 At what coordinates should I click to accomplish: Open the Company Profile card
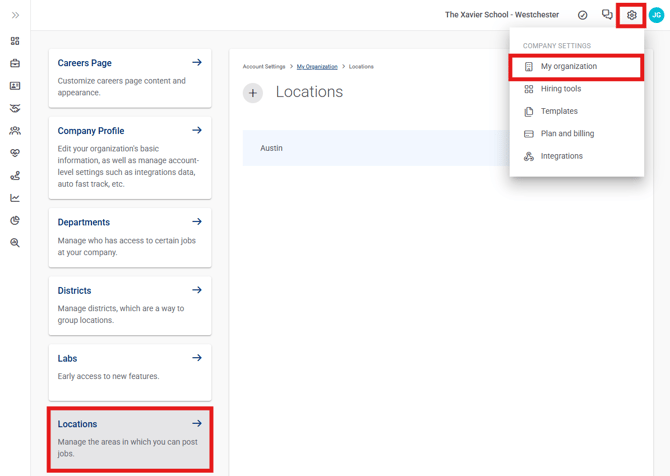pos(130,158)
